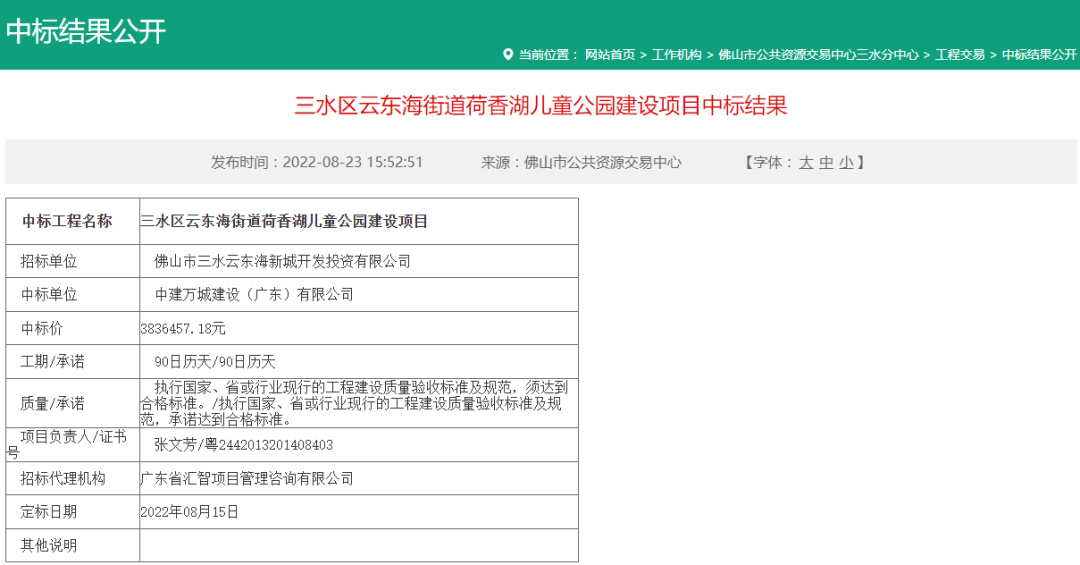This screenshot has height=565, width=1080.
Task: Click the red article title 三水区云东海街道荷香湖儿童公园建设项目中标结果
Action: [x=540, y=106]
